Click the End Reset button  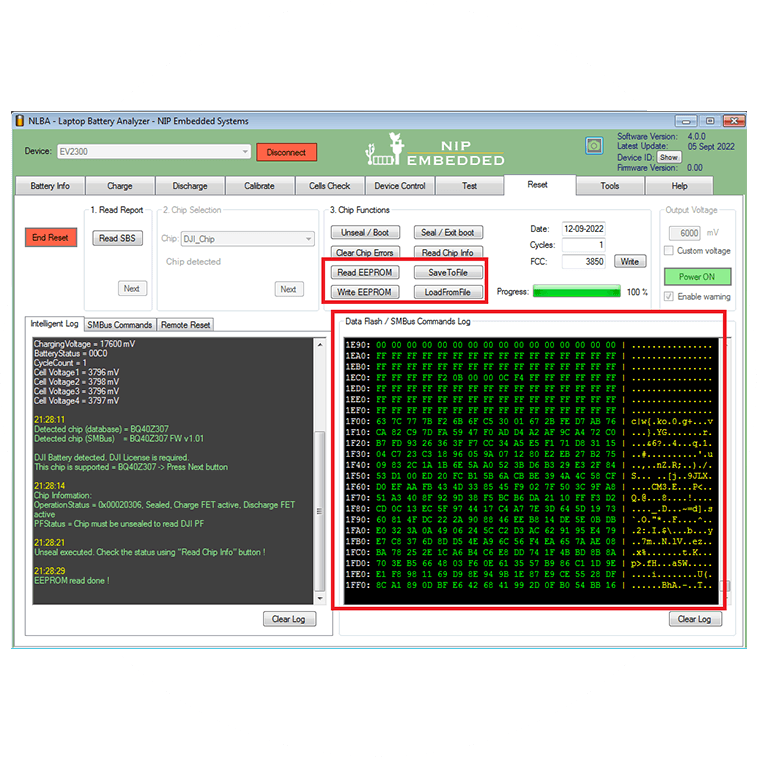click(51, 238)
